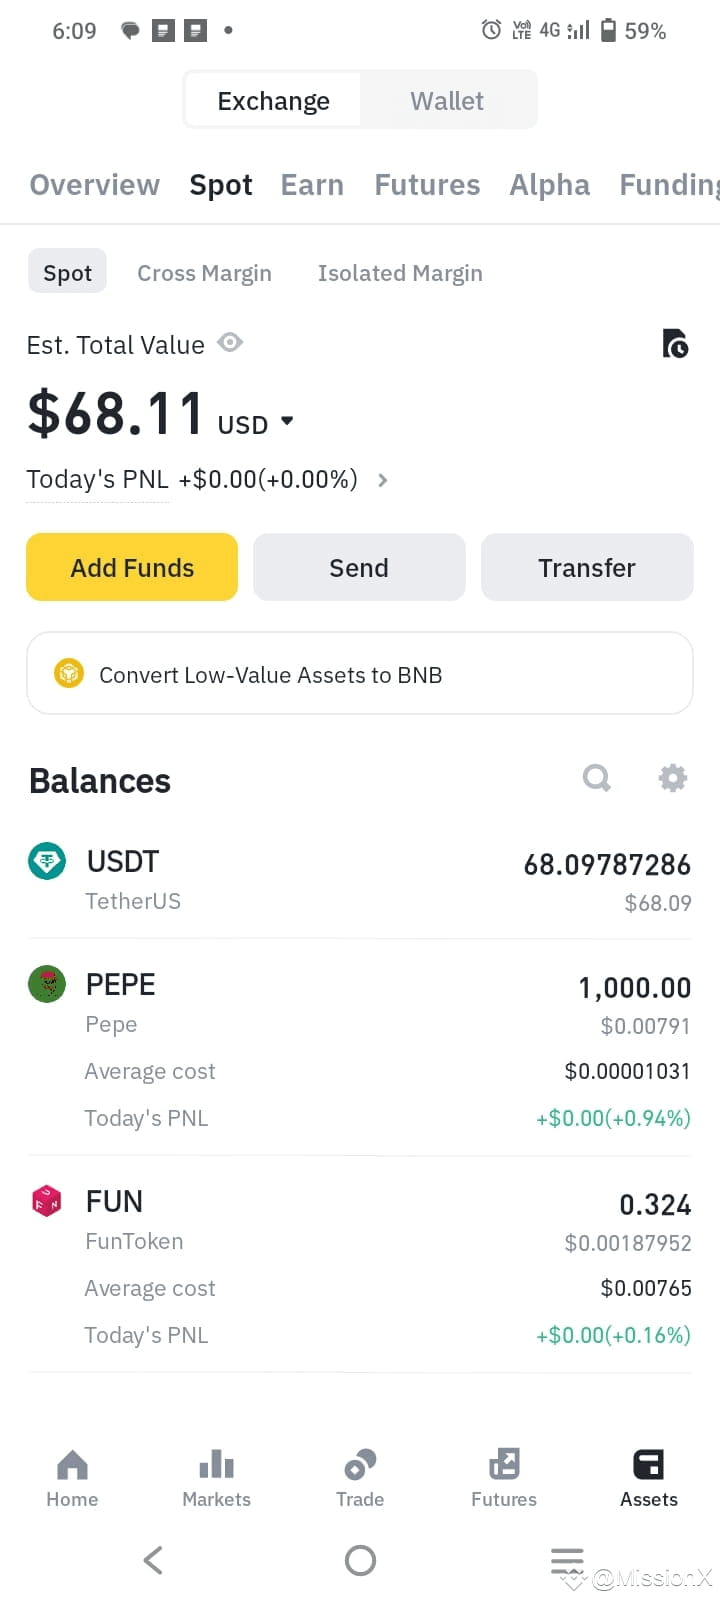
Task: Toggle balance visibility eye icon
Action: coord(230,343)
